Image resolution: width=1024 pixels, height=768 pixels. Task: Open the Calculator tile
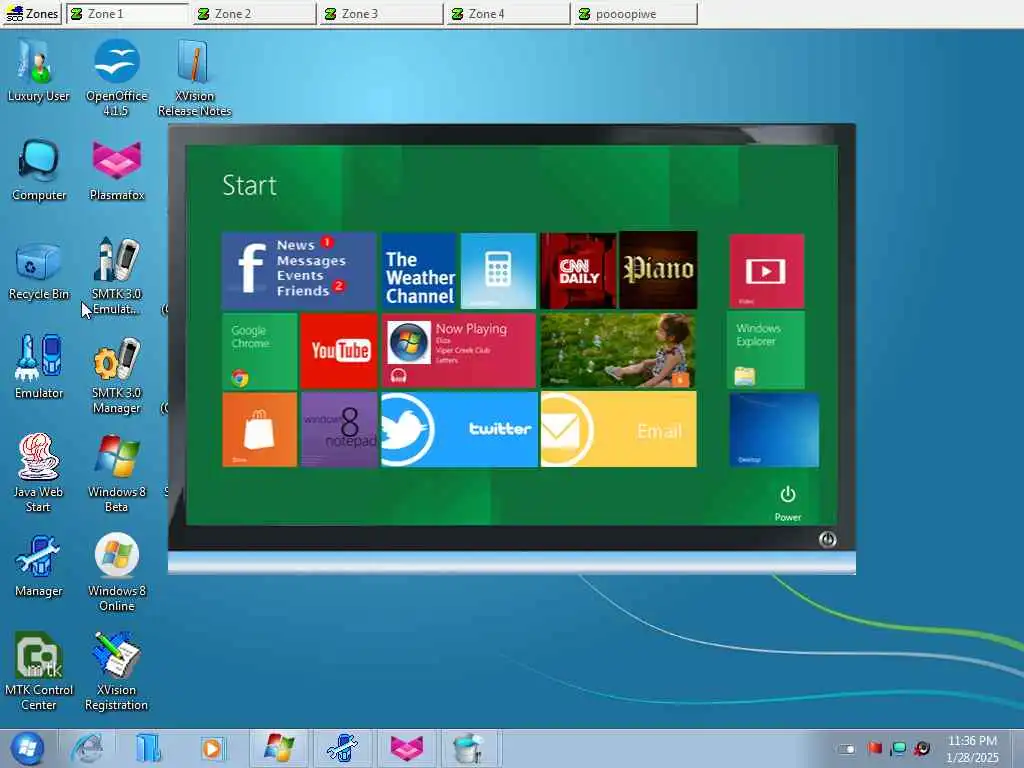click(498, 270)
